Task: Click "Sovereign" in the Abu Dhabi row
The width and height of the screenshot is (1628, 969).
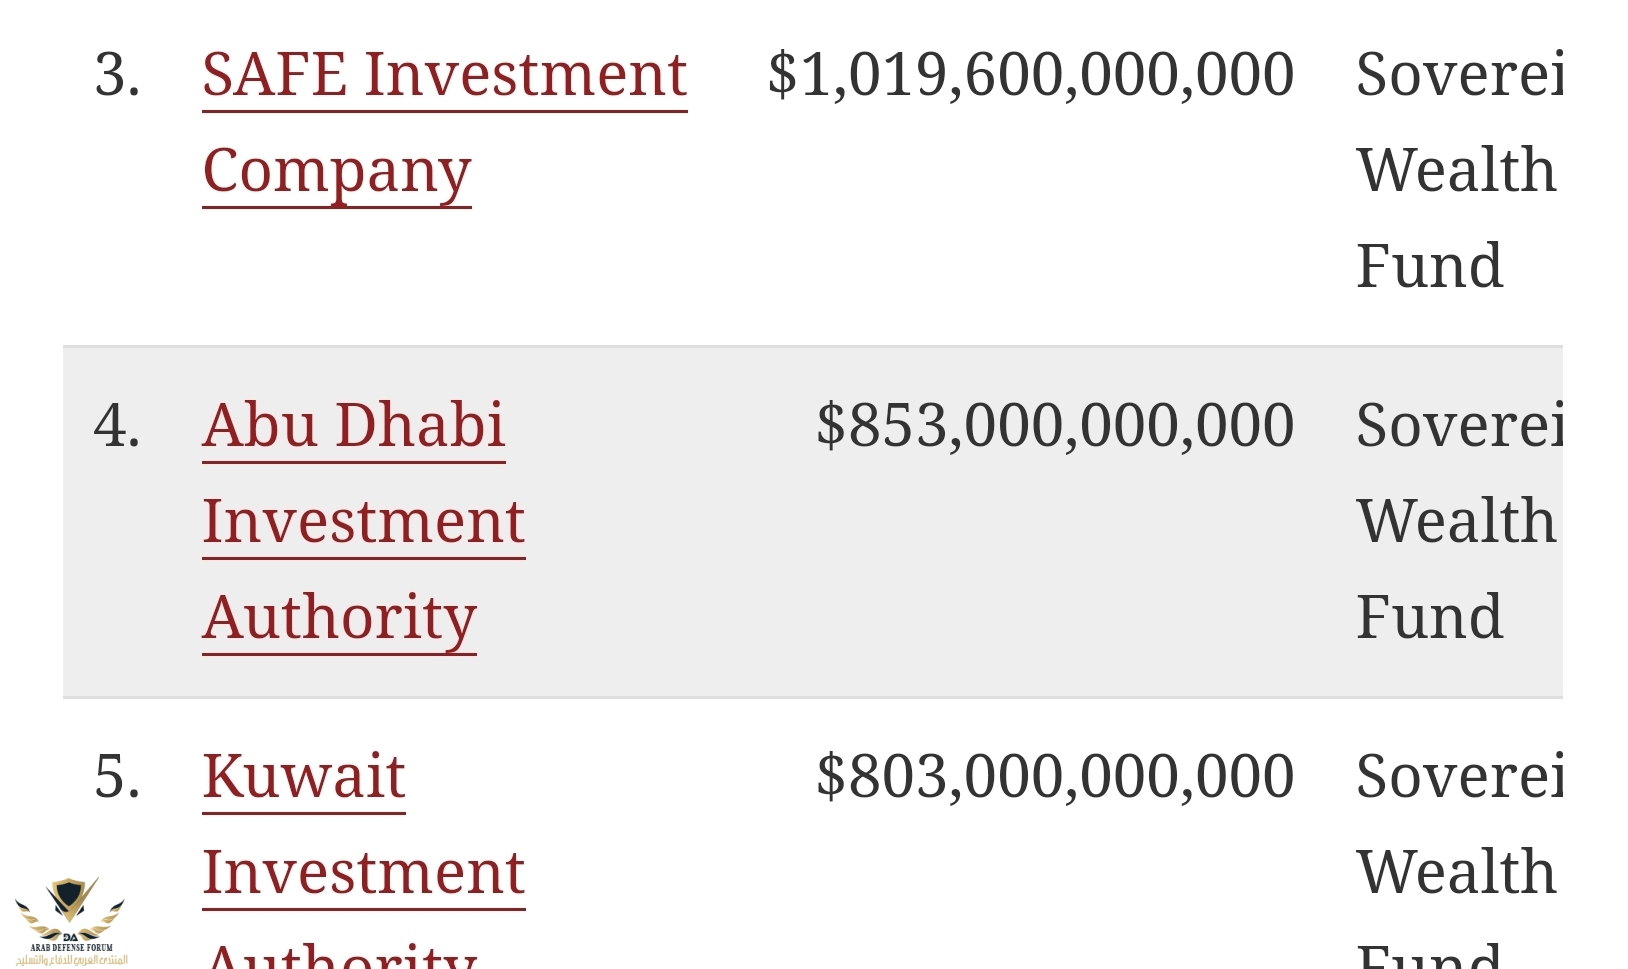Action: tap(1458, 426)
